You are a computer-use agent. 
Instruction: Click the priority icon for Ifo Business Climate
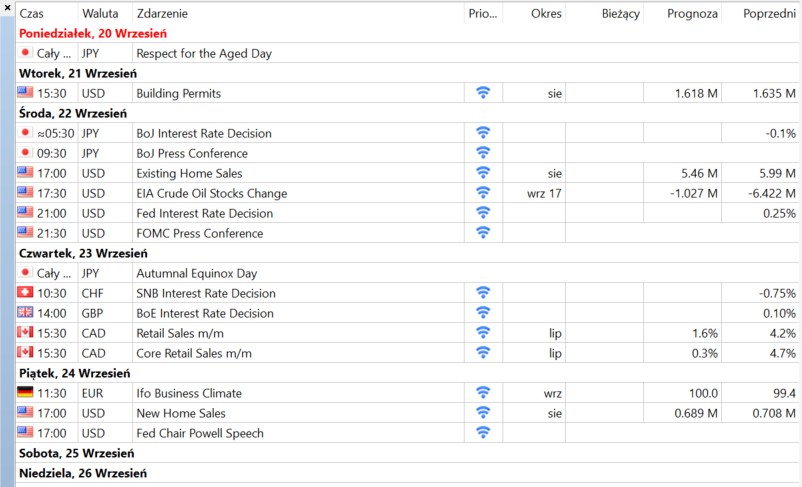[483, 392]
